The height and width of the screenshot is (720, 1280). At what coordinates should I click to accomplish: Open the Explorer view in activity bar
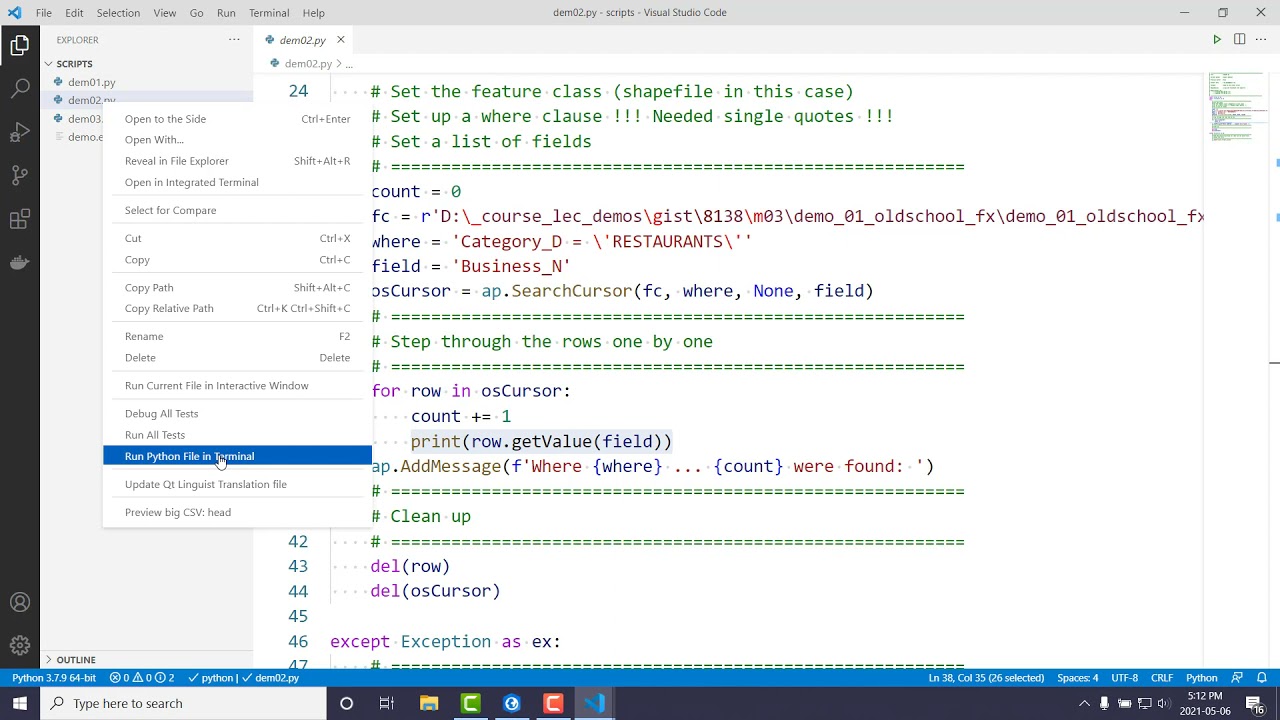click(x=20, y=45)
